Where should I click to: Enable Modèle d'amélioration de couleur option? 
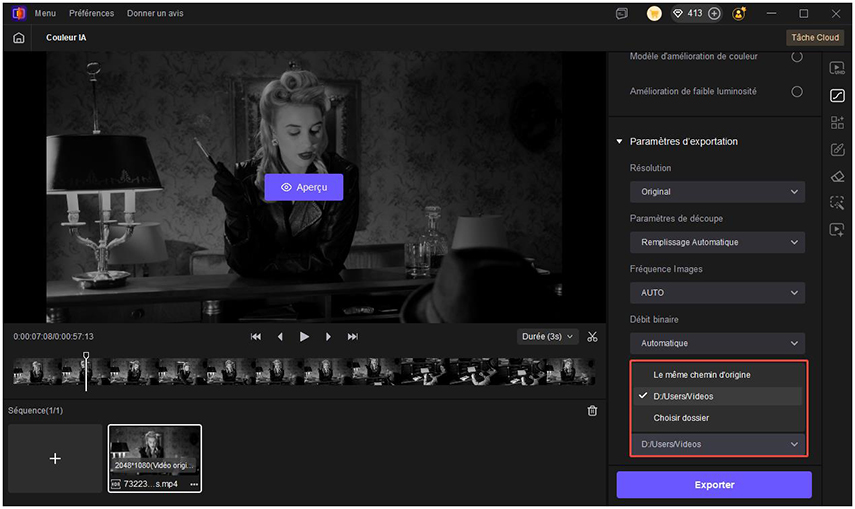tap(797, 57)
